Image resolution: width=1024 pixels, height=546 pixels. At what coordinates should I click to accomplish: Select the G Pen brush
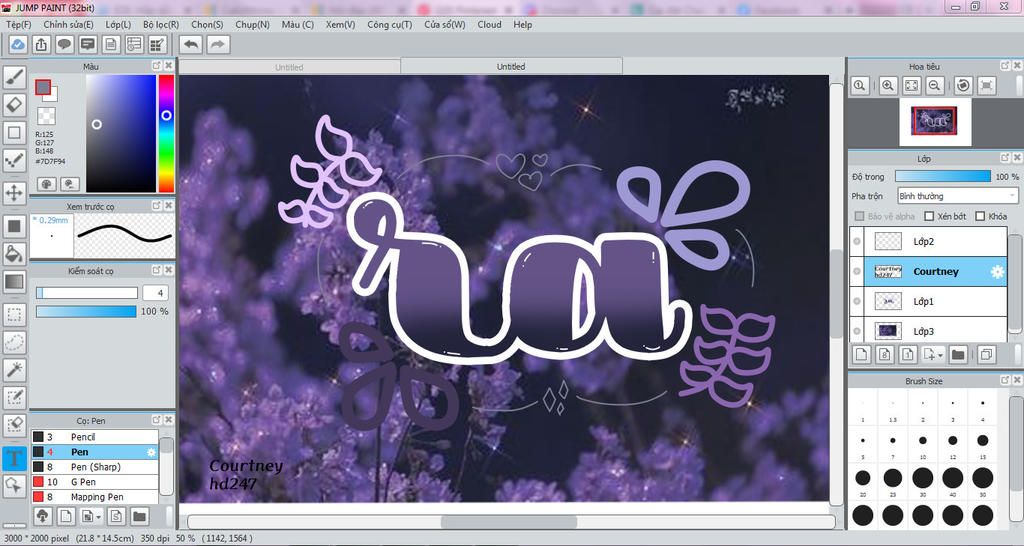click(x=95, y=482)
